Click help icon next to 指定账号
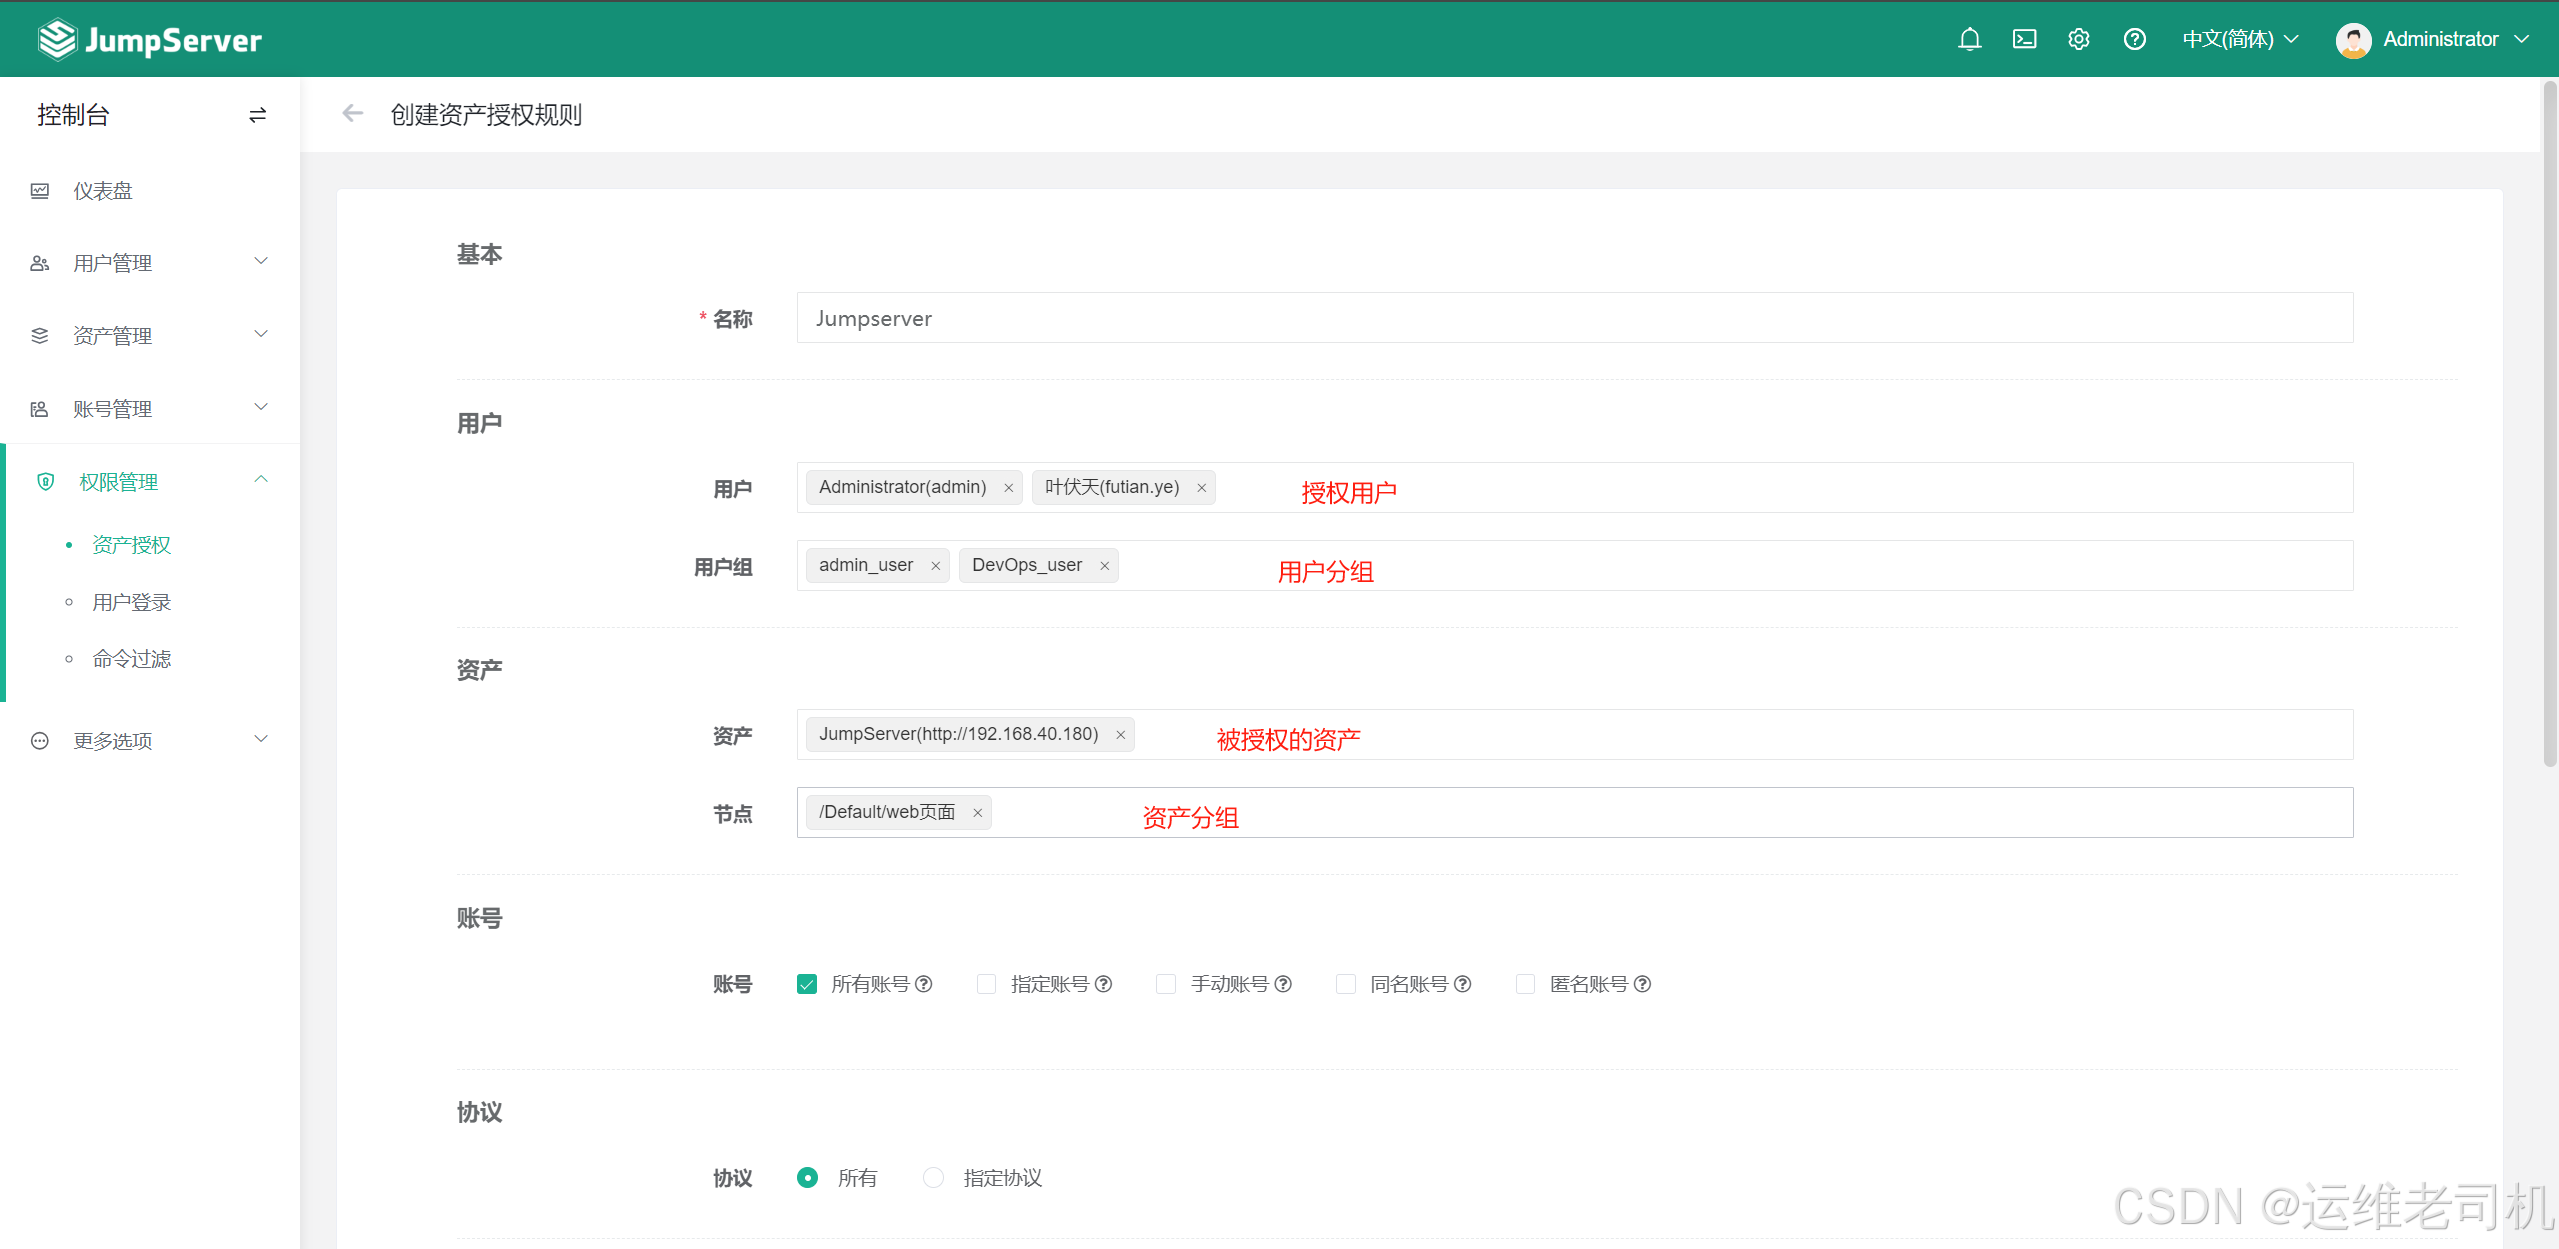 coord(1104,984)
